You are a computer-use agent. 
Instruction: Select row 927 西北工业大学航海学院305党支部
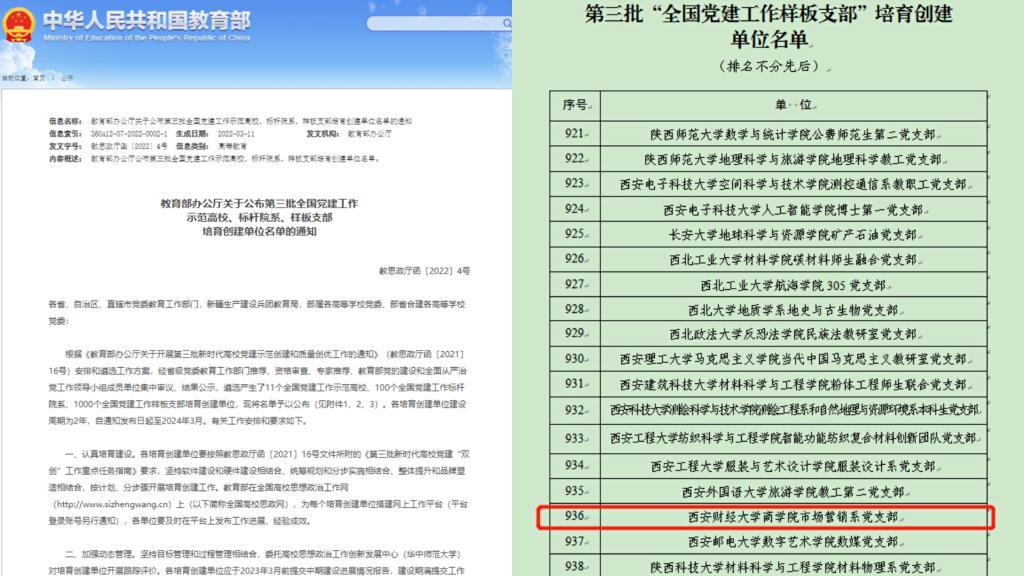[793, 285]
